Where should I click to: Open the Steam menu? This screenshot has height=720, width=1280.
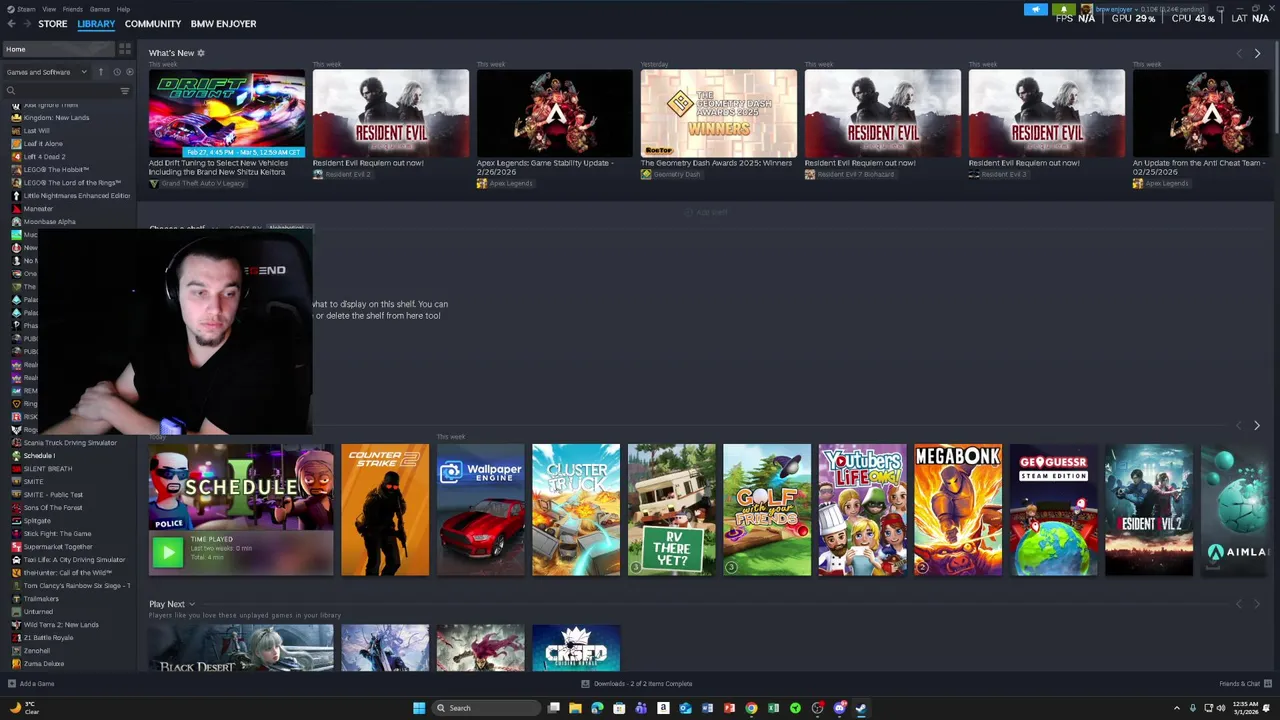pyautogui.click(x=25, y=9)
